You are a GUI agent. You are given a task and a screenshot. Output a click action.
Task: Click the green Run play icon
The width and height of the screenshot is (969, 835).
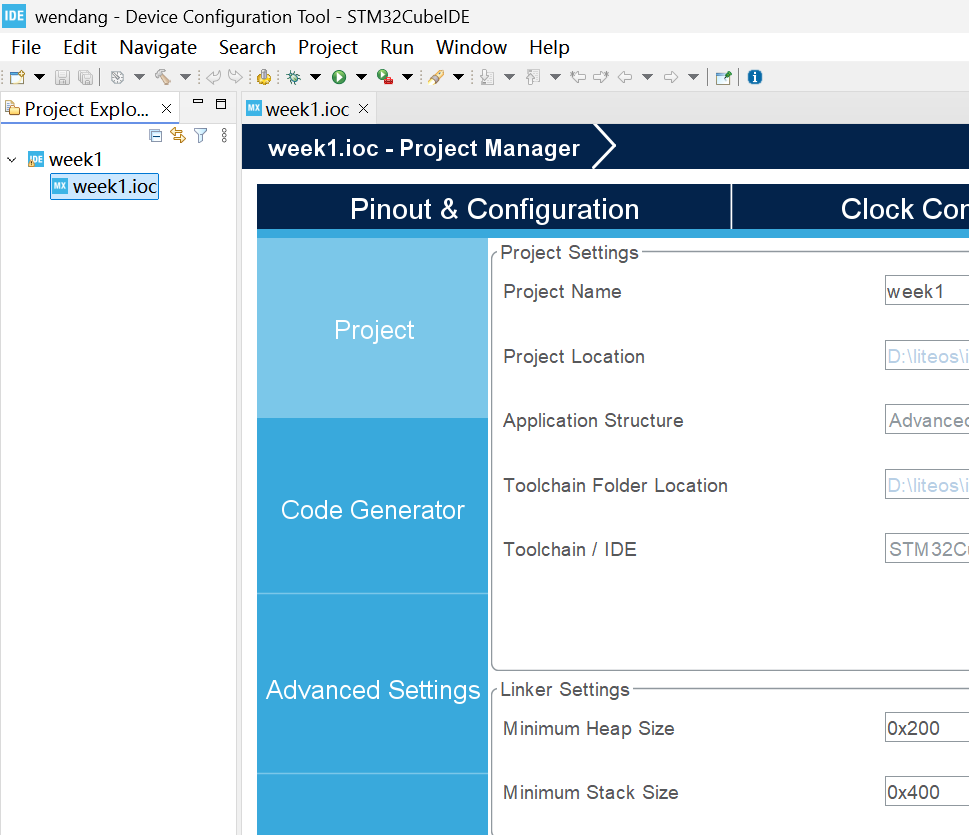339,77
